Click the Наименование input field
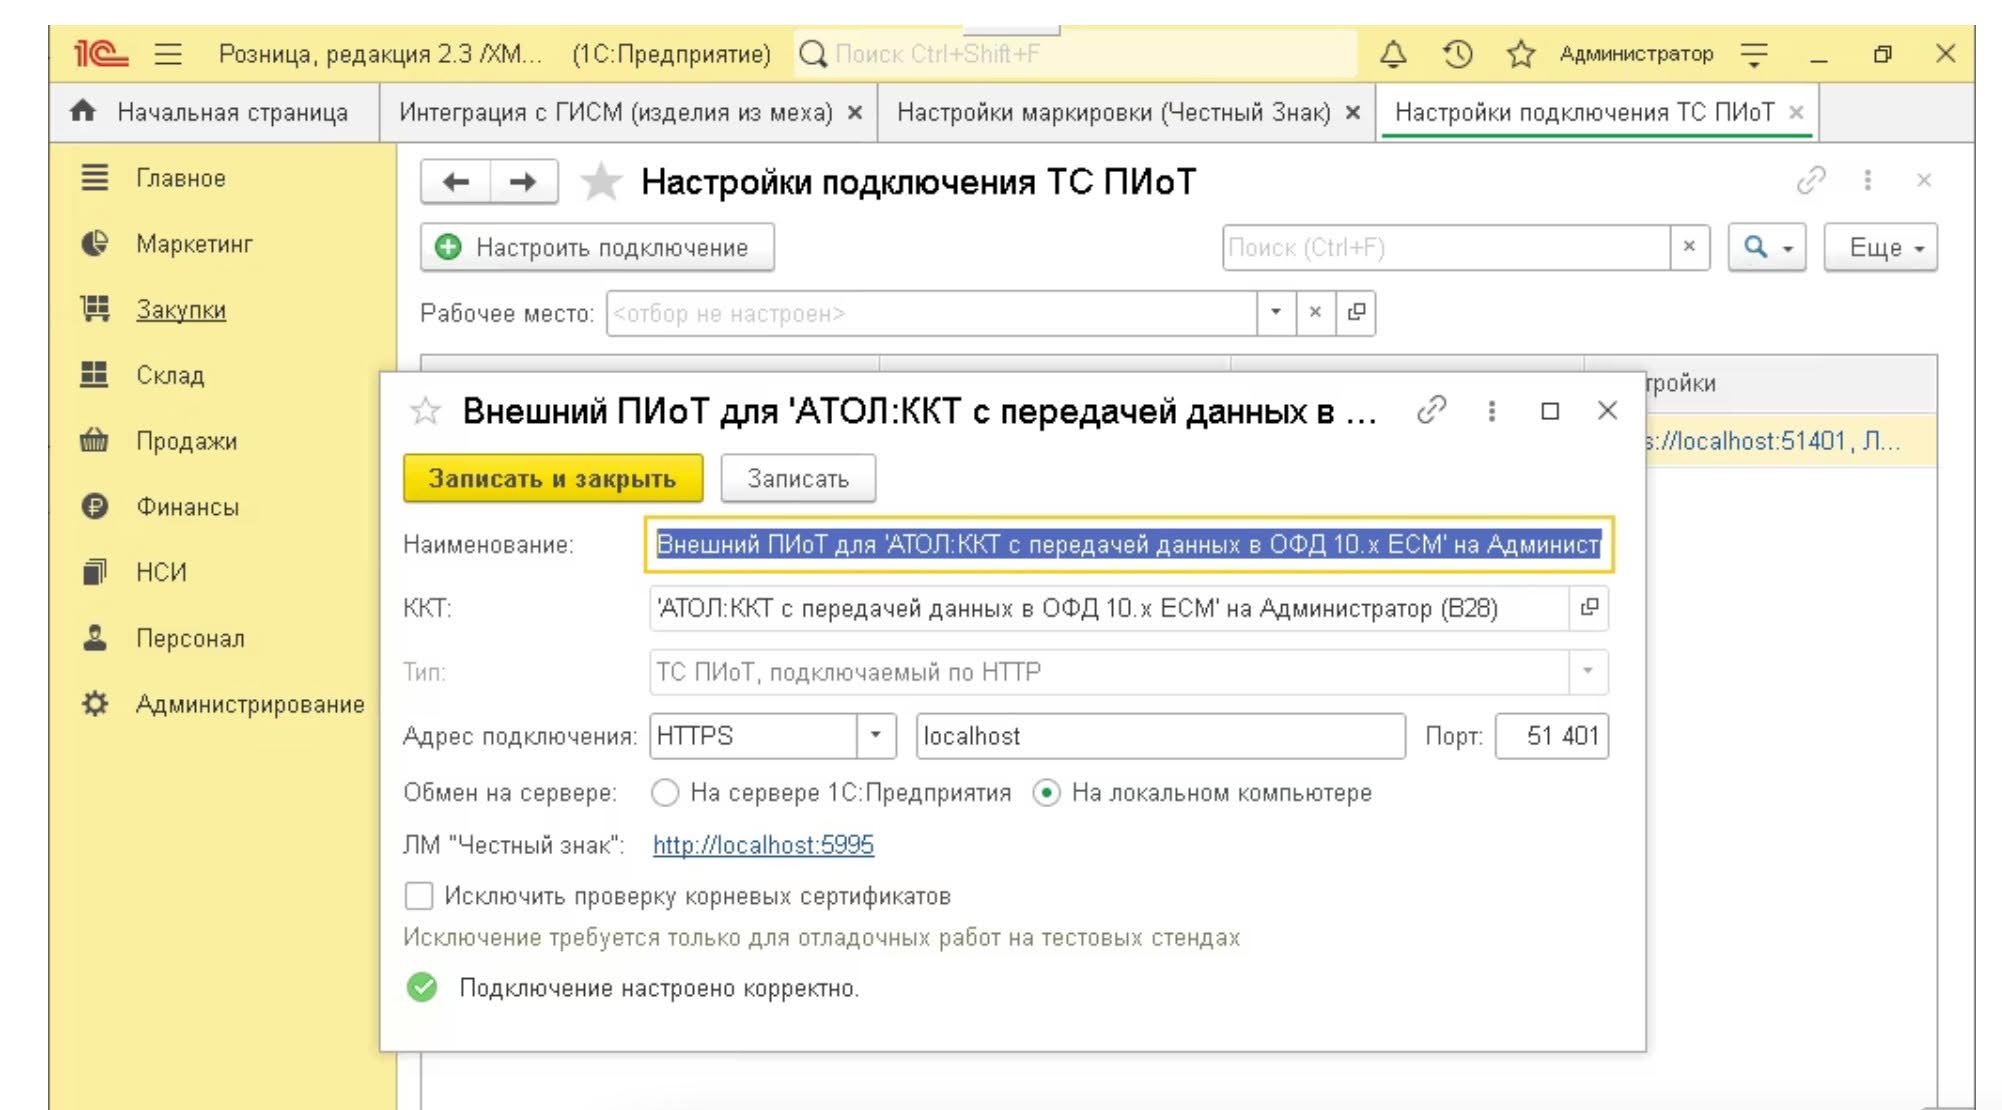The height and width of the screenshot is (1110, 2002). (1129, 545)
